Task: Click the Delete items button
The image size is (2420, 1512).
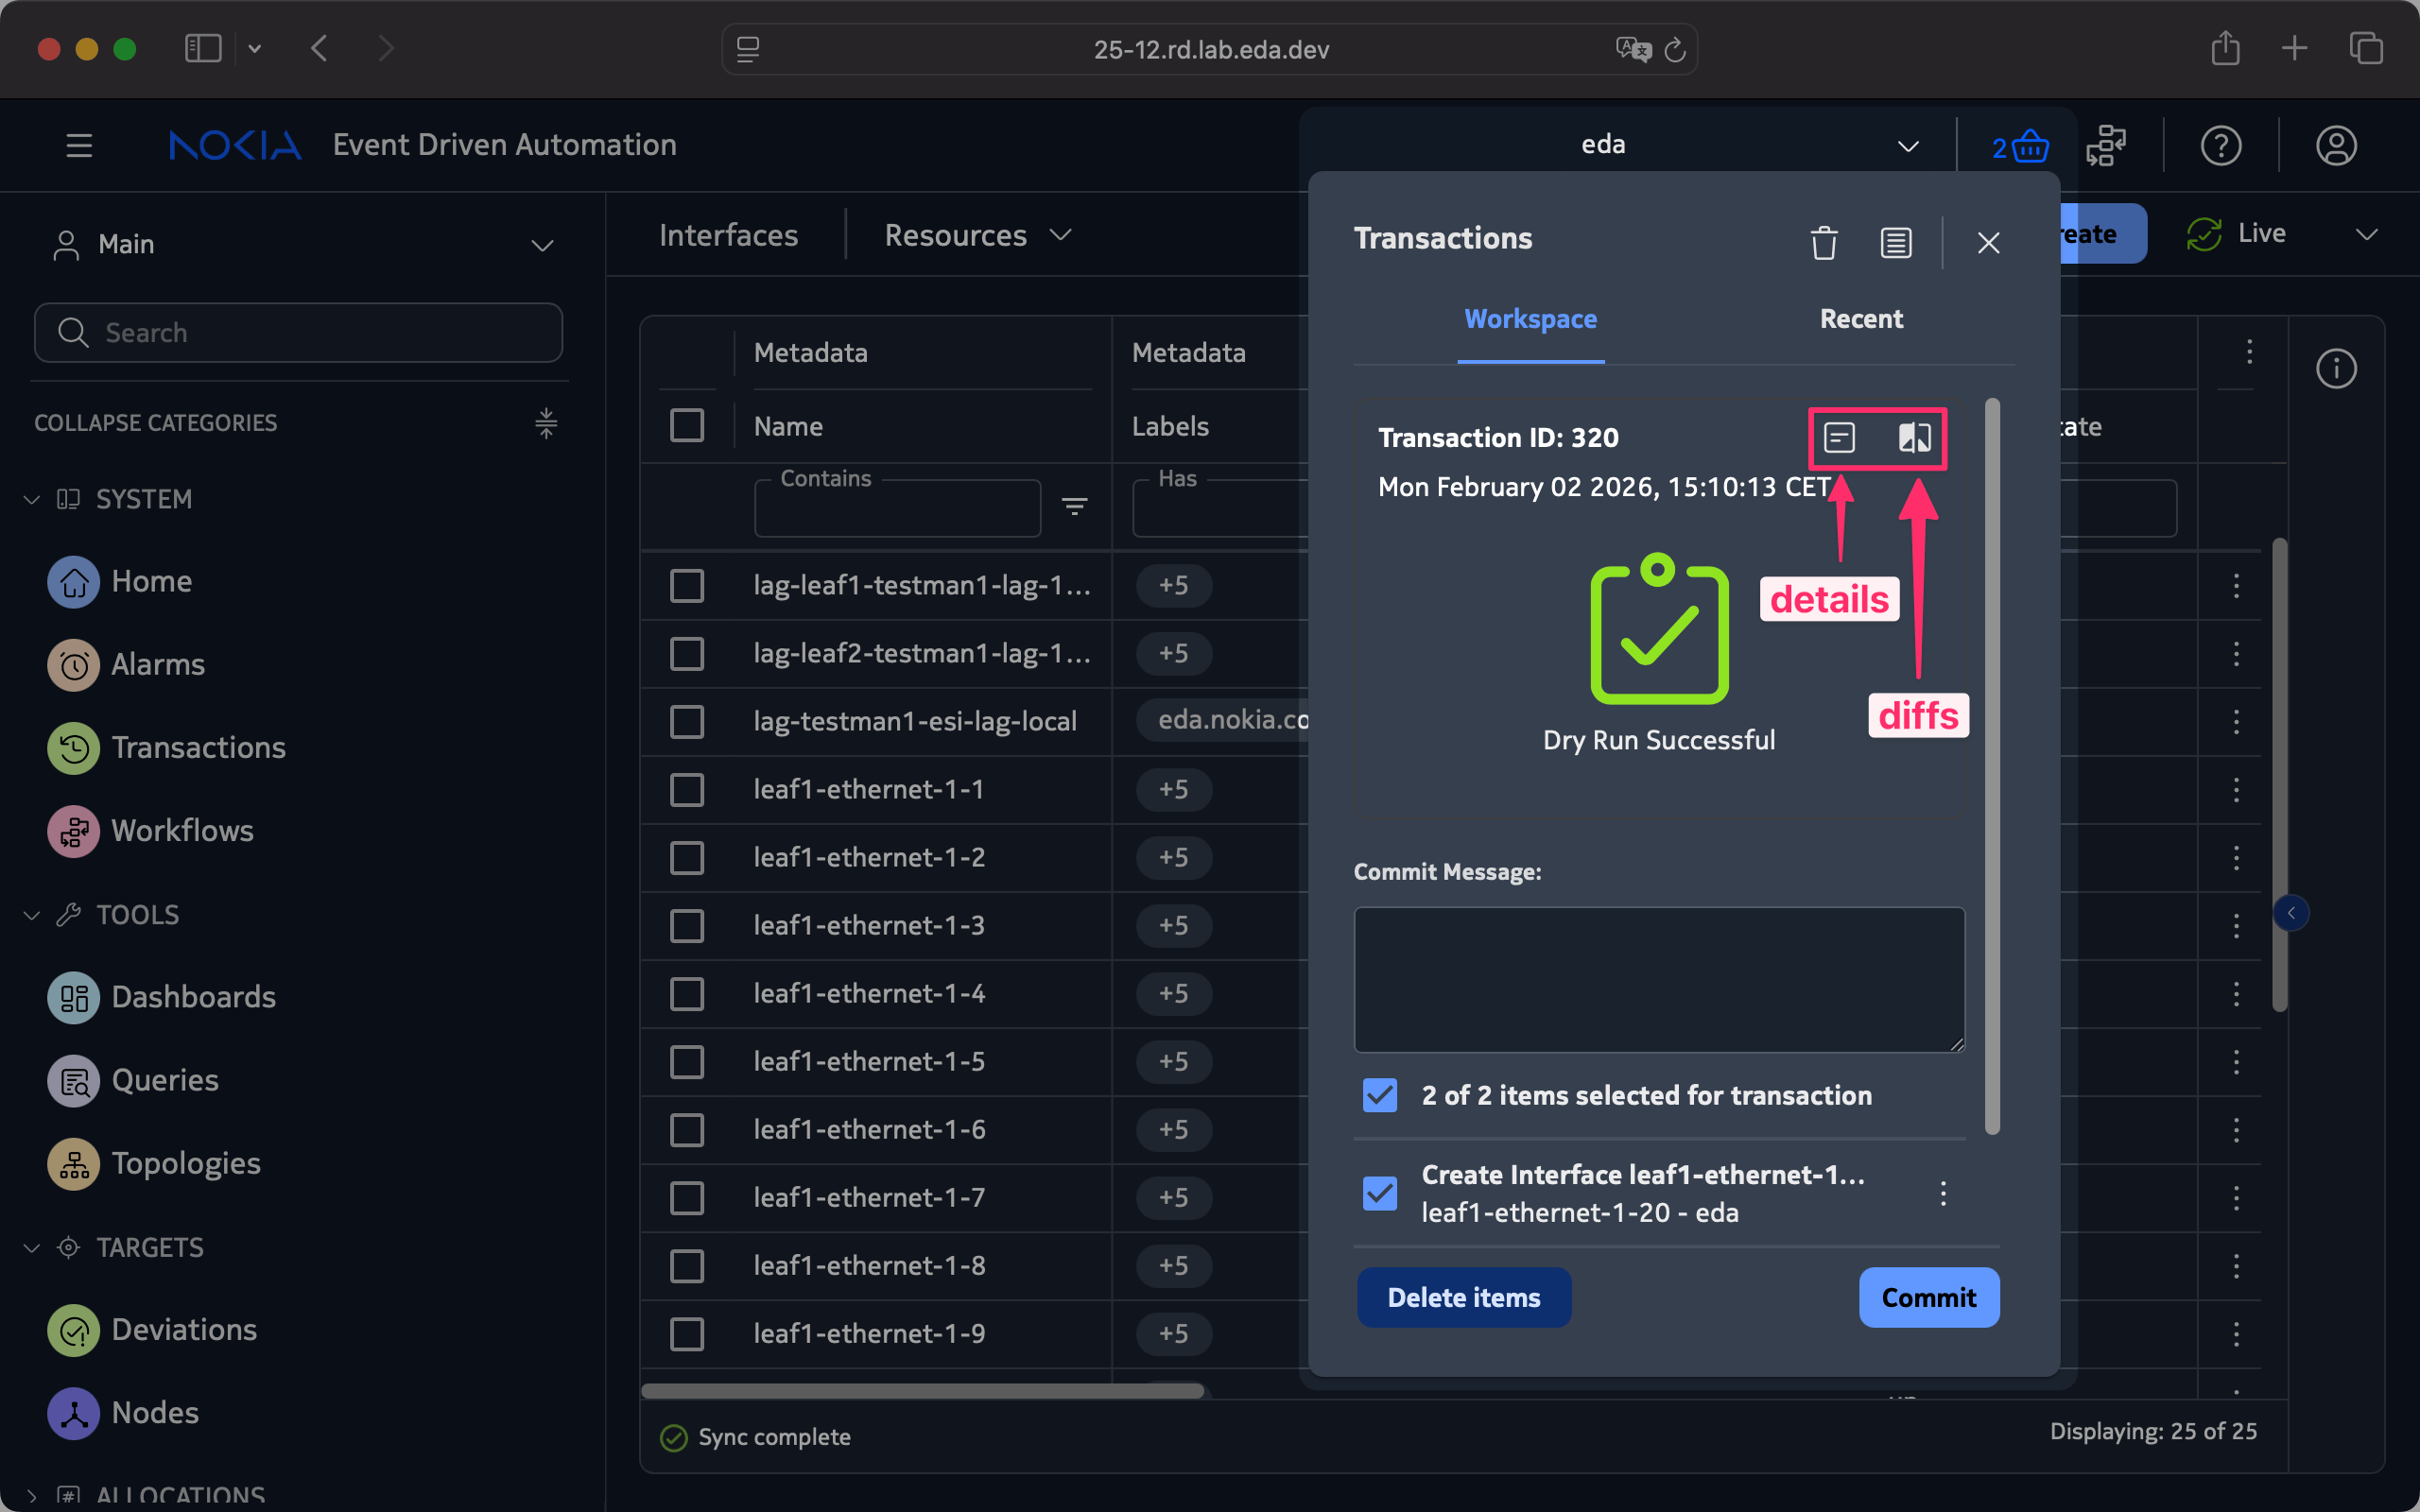Action: (1463, 1297)
